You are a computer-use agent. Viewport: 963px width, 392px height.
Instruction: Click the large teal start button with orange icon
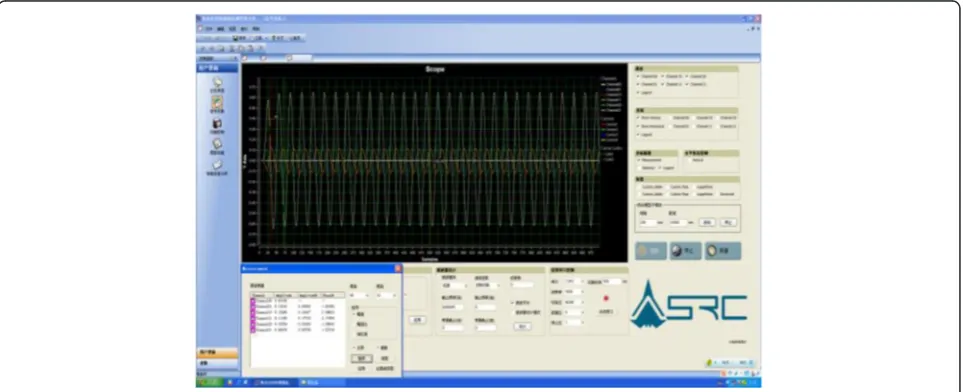click(651, 251)
